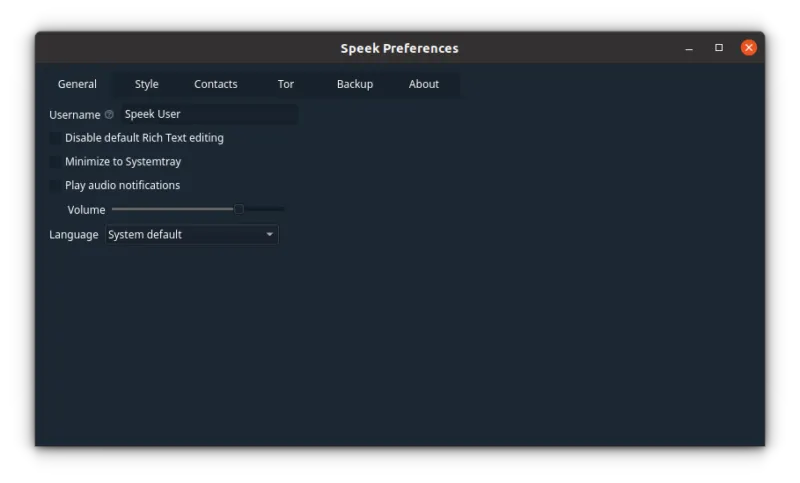
Task: Close the Speek Preferences window
Action: [748, 48]
